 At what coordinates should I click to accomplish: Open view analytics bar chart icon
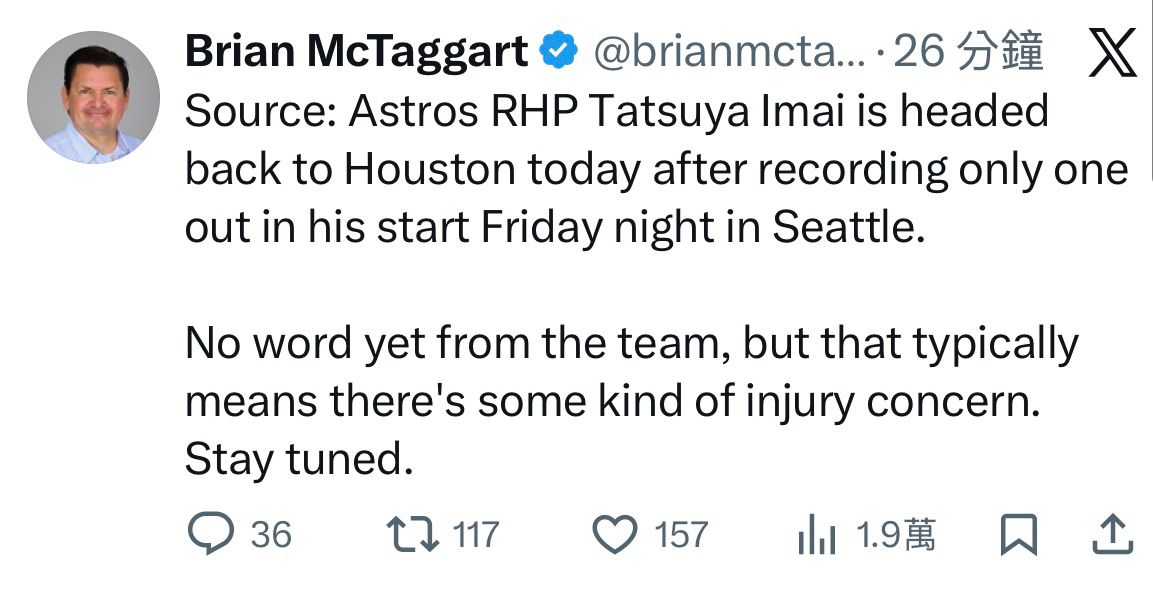(x=817, y=538)
